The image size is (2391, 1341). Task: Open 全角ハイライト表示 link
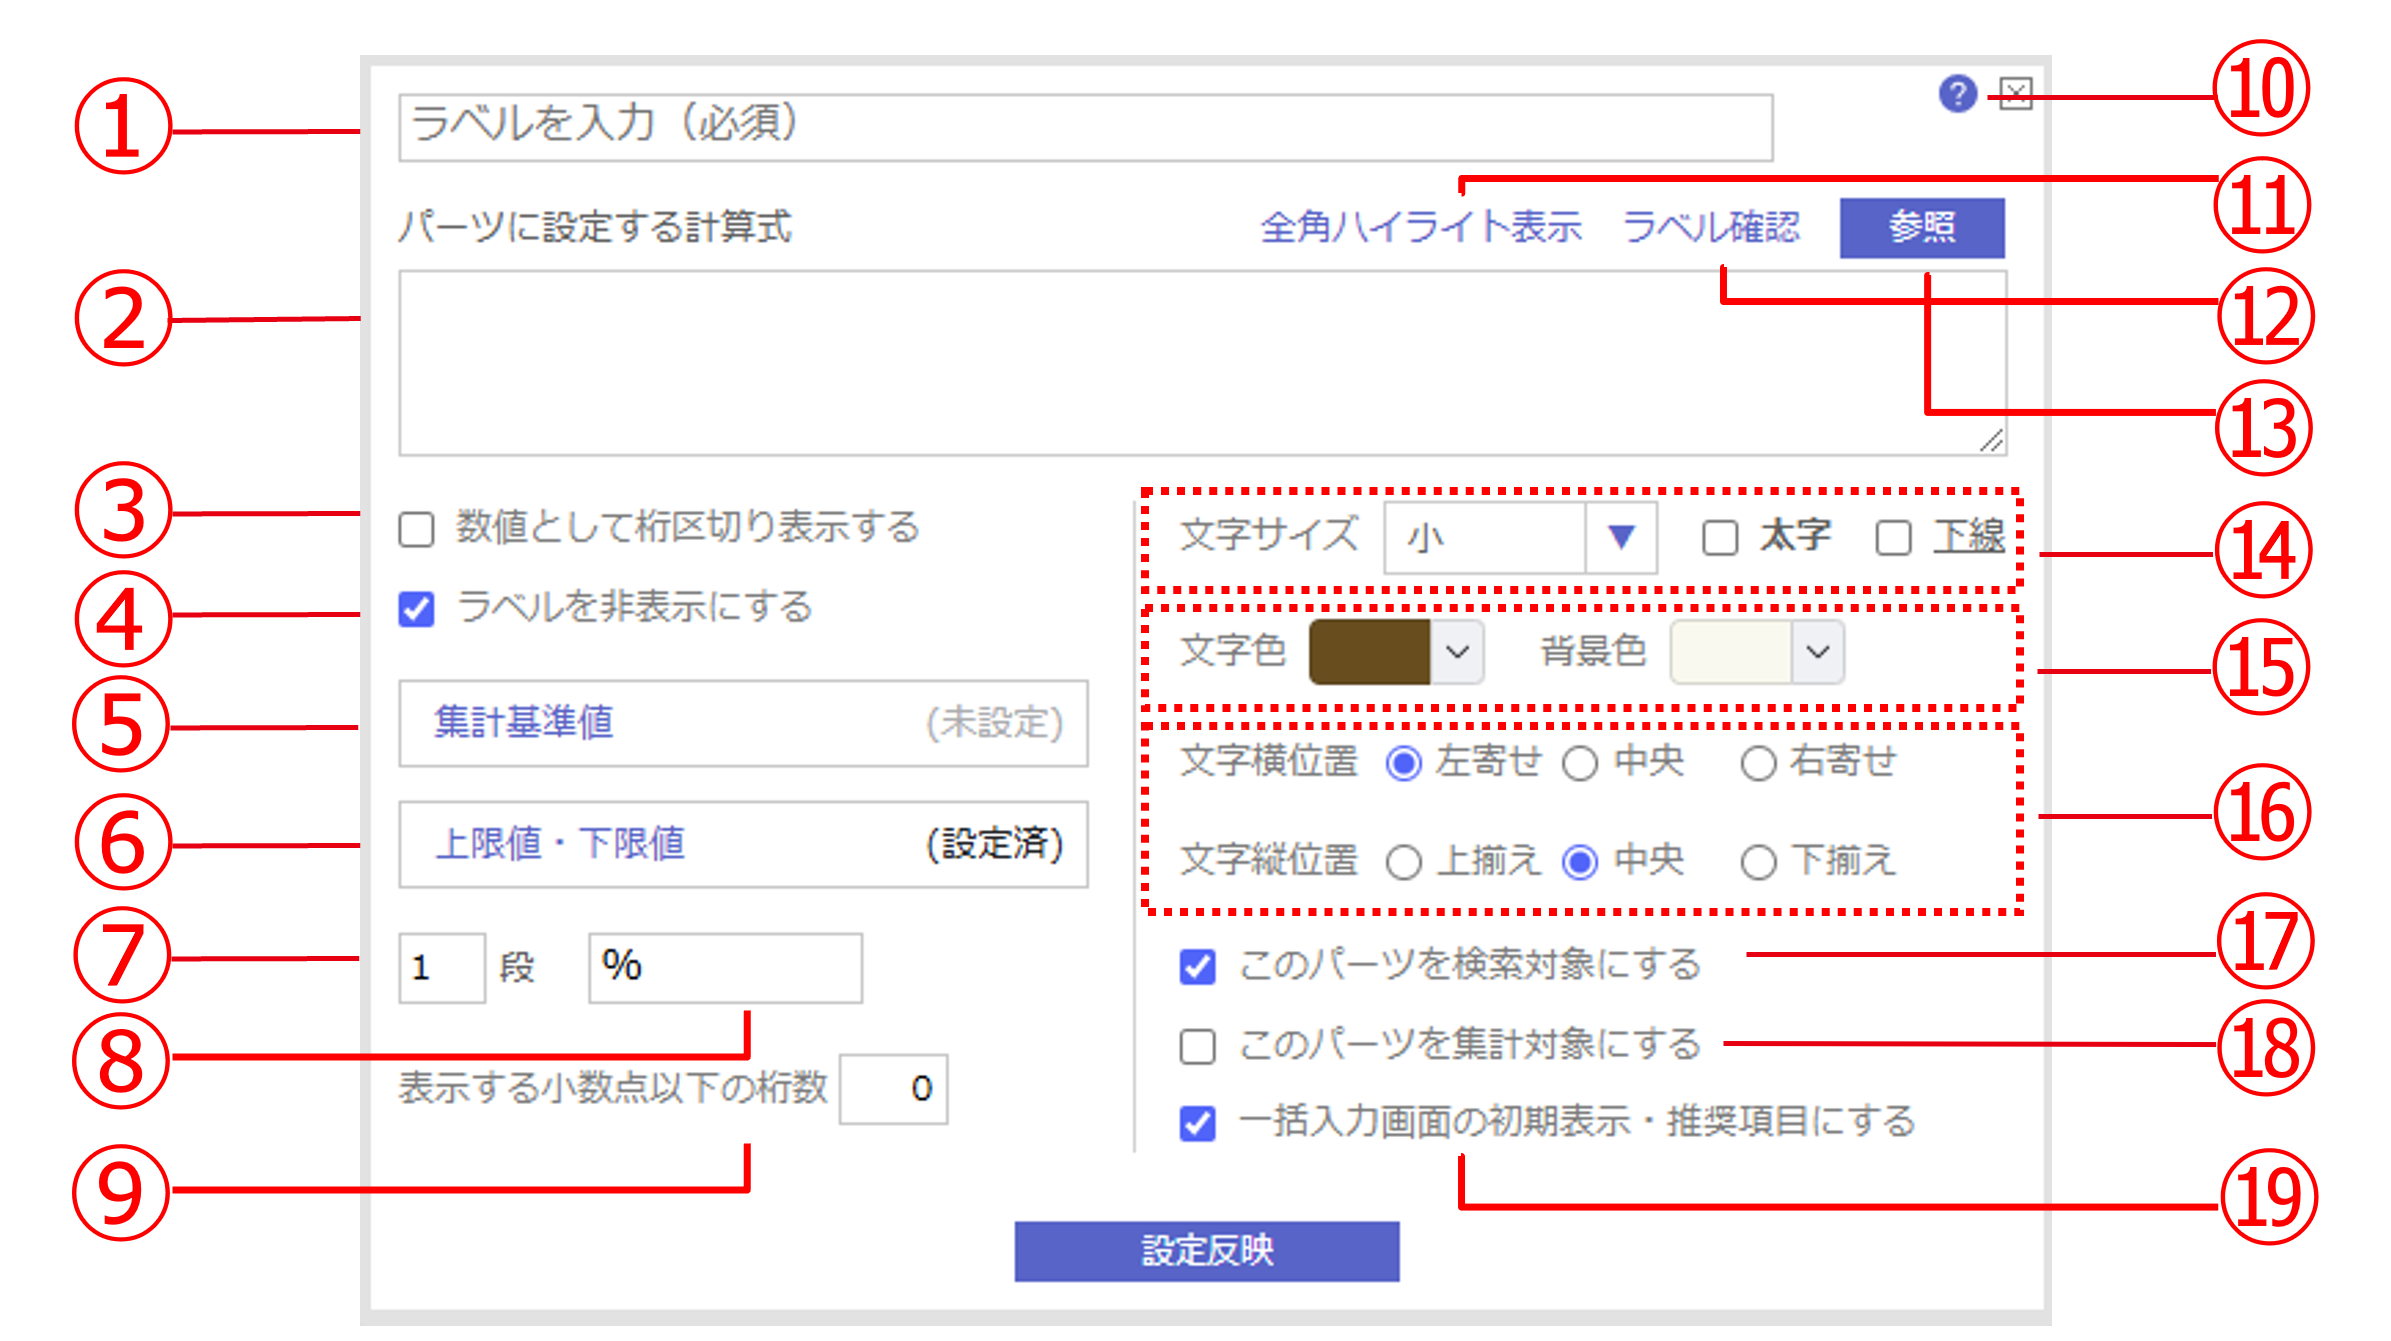[1421, 228]
